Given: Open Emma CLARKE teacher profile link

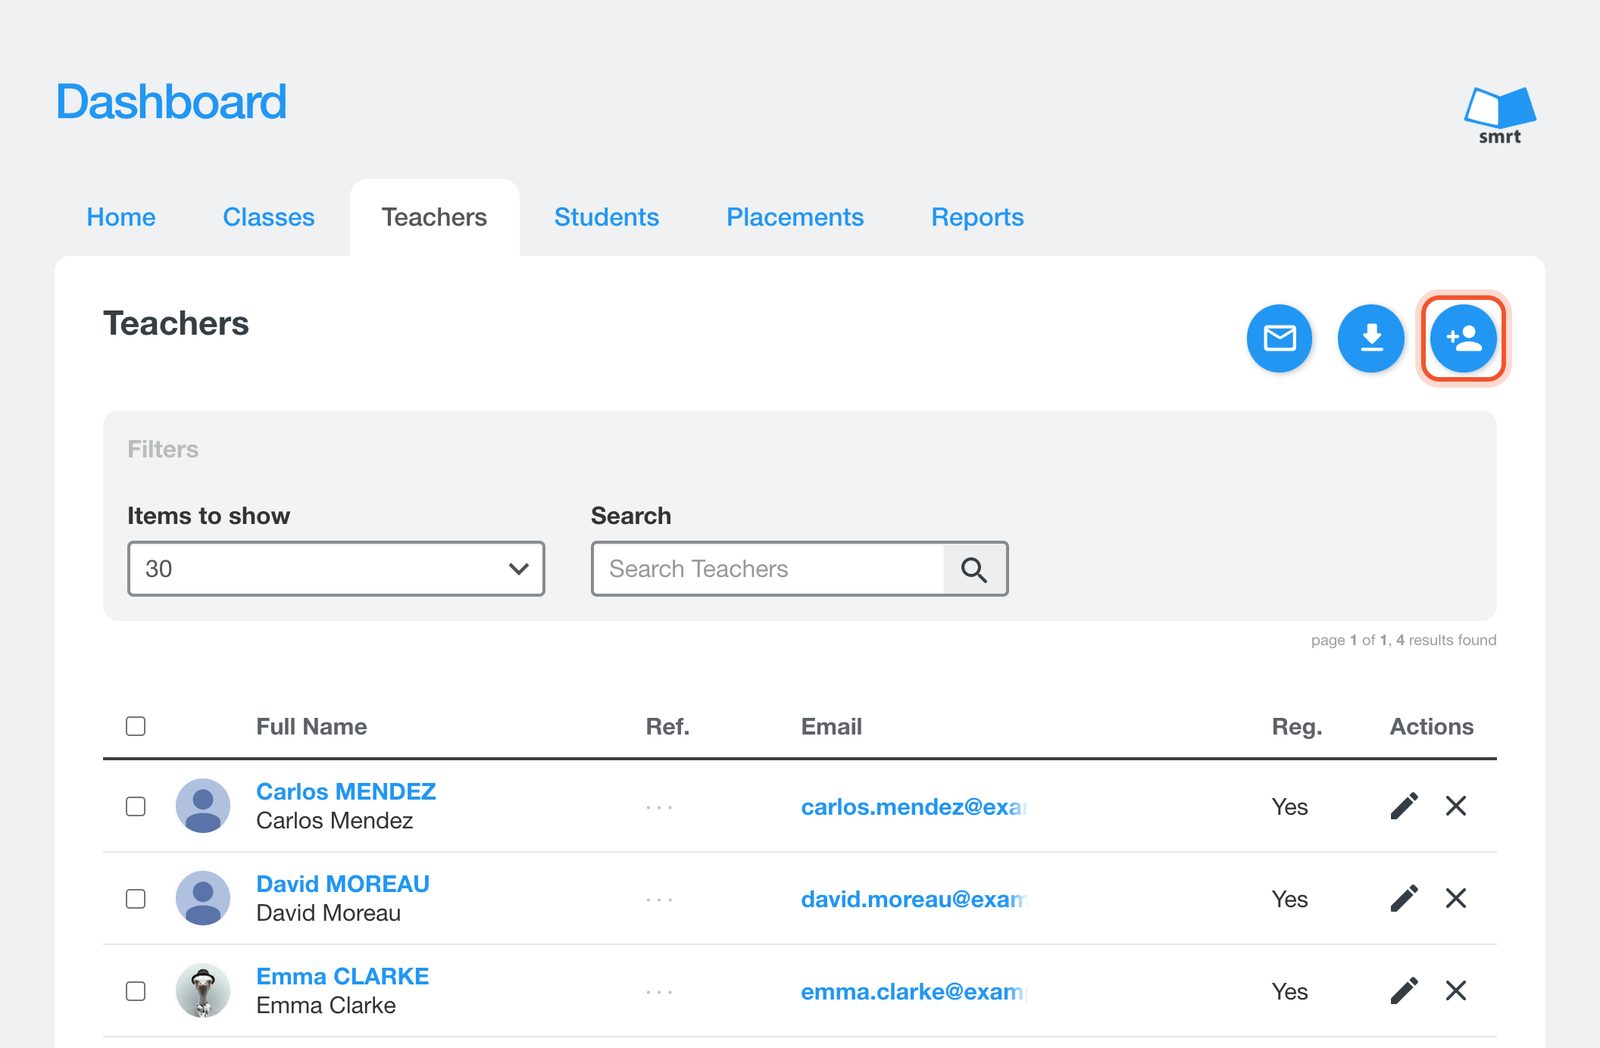Looking at the screenshot, I should click(x=343, y=976).
